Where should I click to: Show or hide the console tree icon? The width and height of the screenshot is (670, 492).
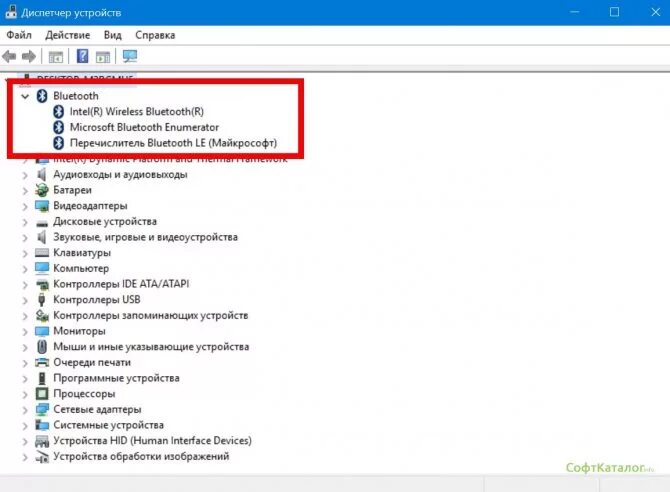56,56
